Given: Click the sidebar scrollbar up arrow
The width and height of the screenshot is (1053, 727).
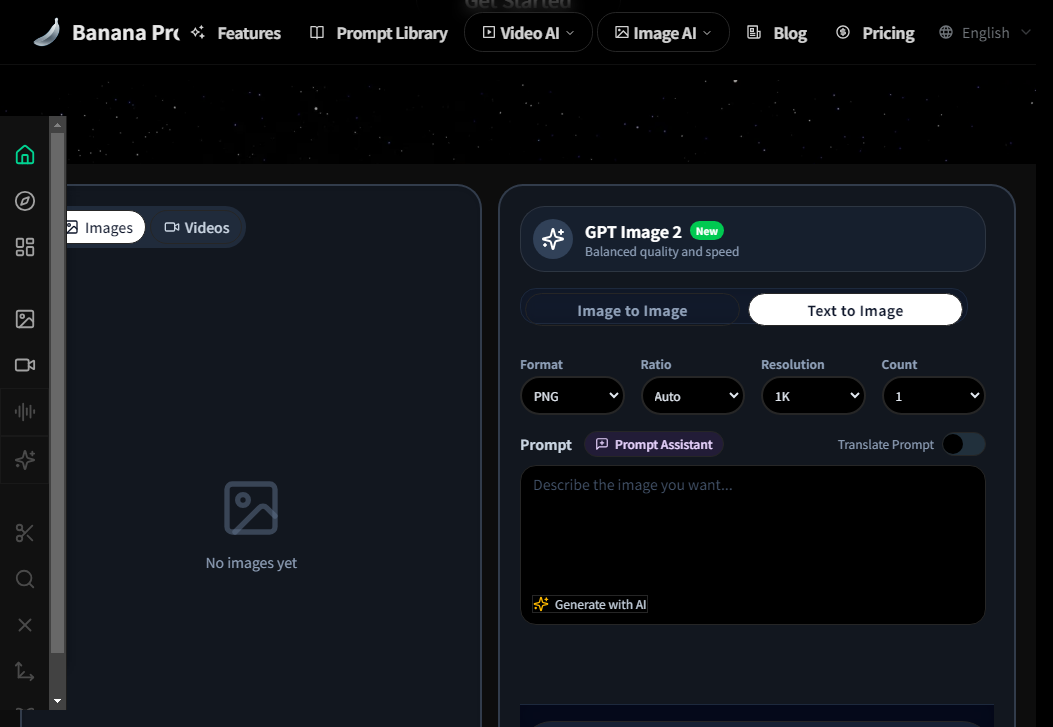Looking at the screenshot, I should (x=57, y=124).
